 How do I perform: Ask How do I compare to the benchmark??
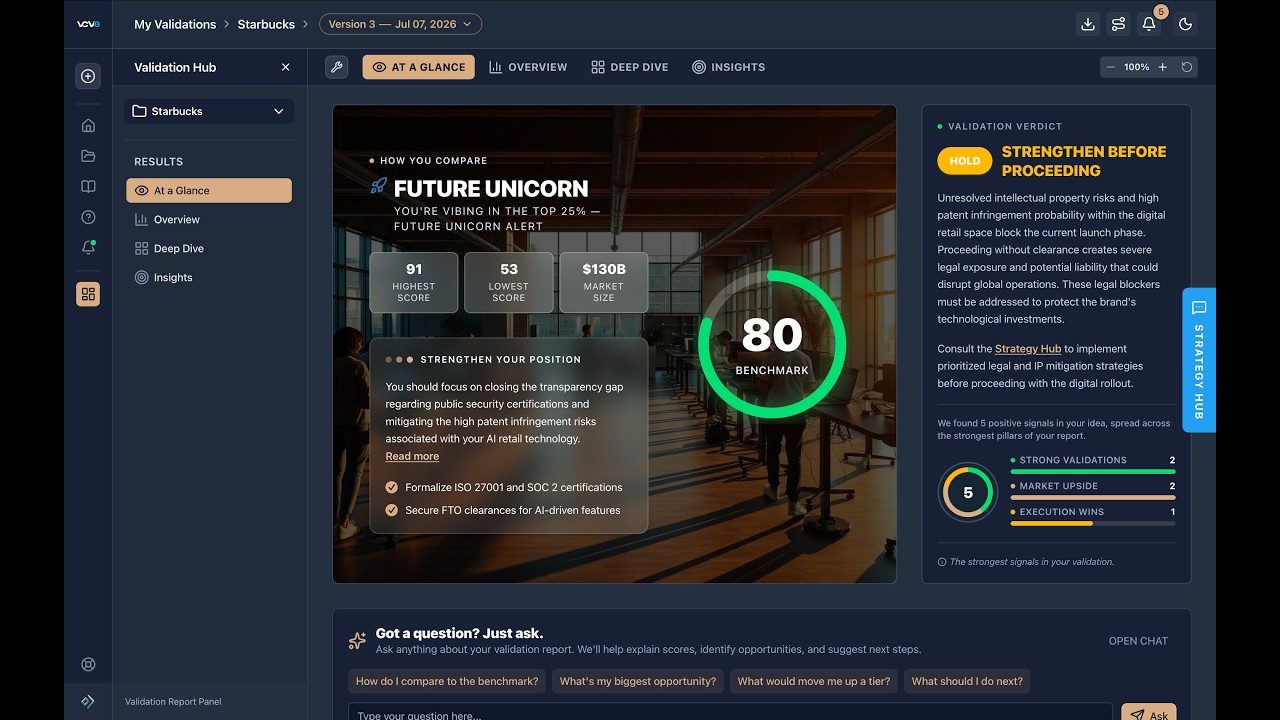(447, 681)
